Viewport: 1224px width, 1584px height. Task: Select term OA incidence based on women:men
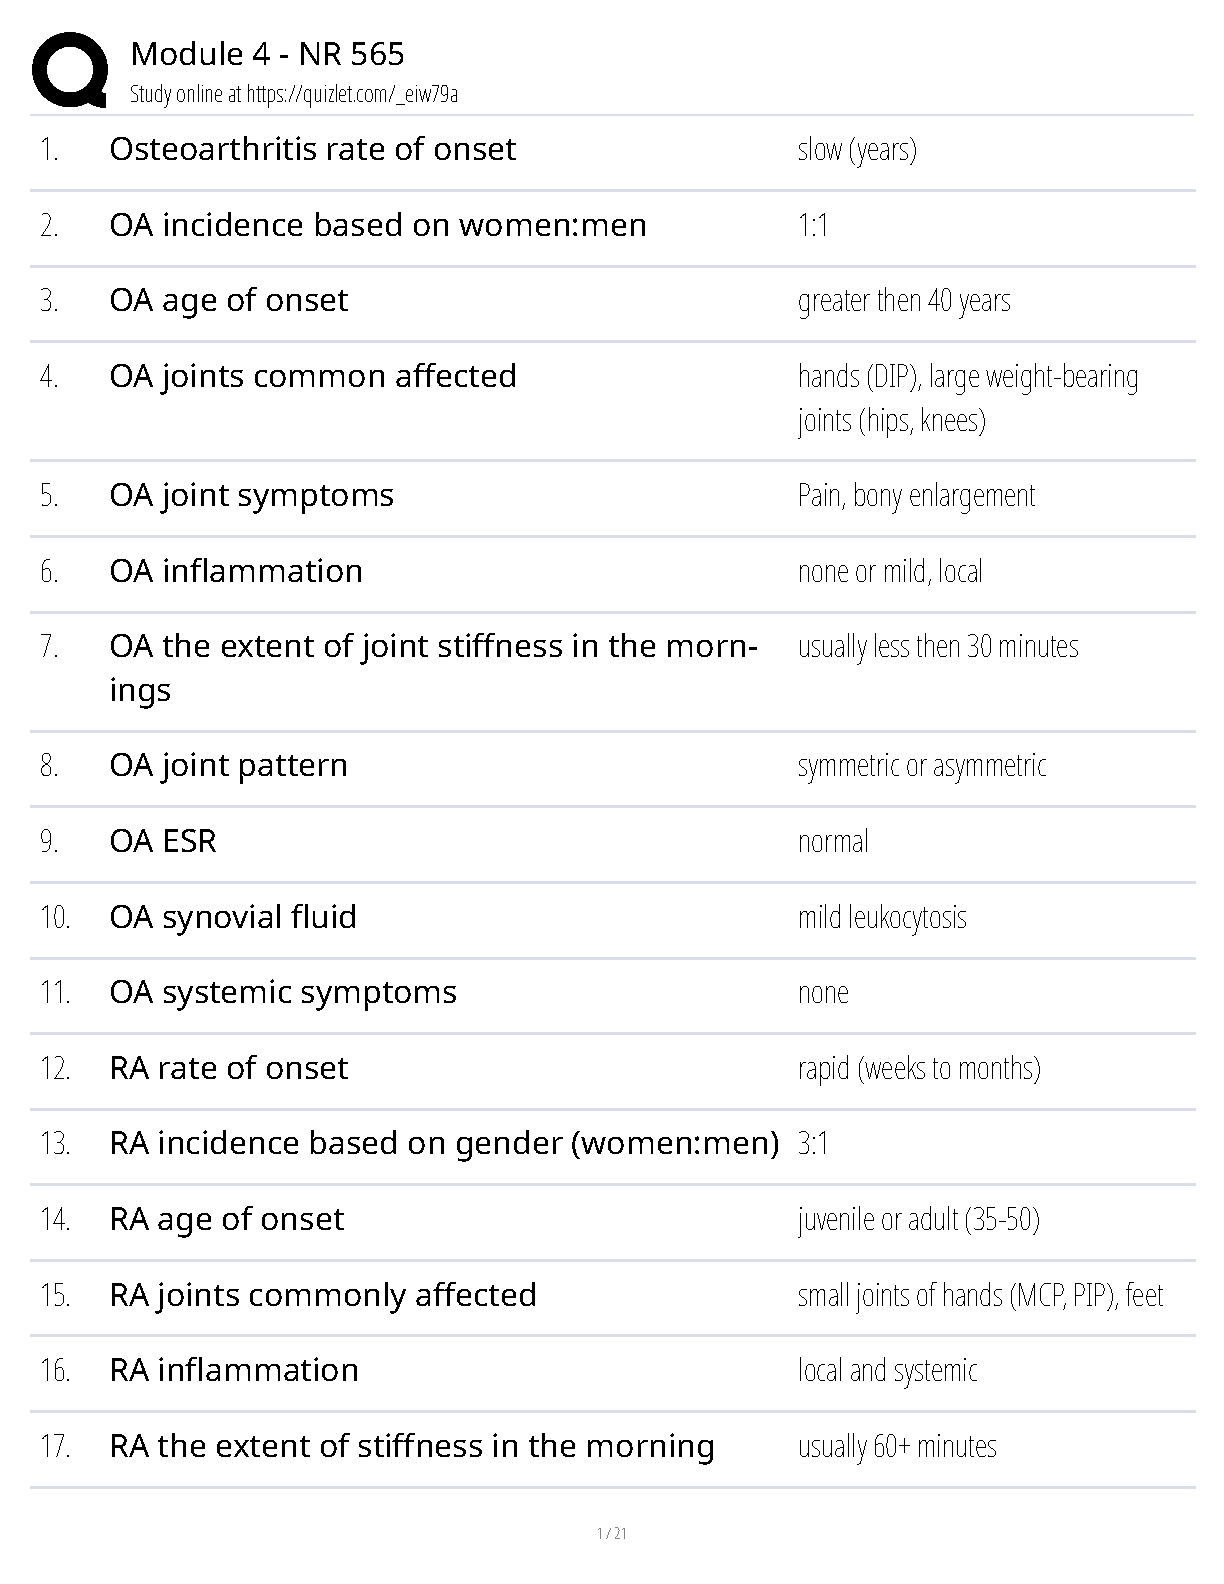(x=377, y=225)
